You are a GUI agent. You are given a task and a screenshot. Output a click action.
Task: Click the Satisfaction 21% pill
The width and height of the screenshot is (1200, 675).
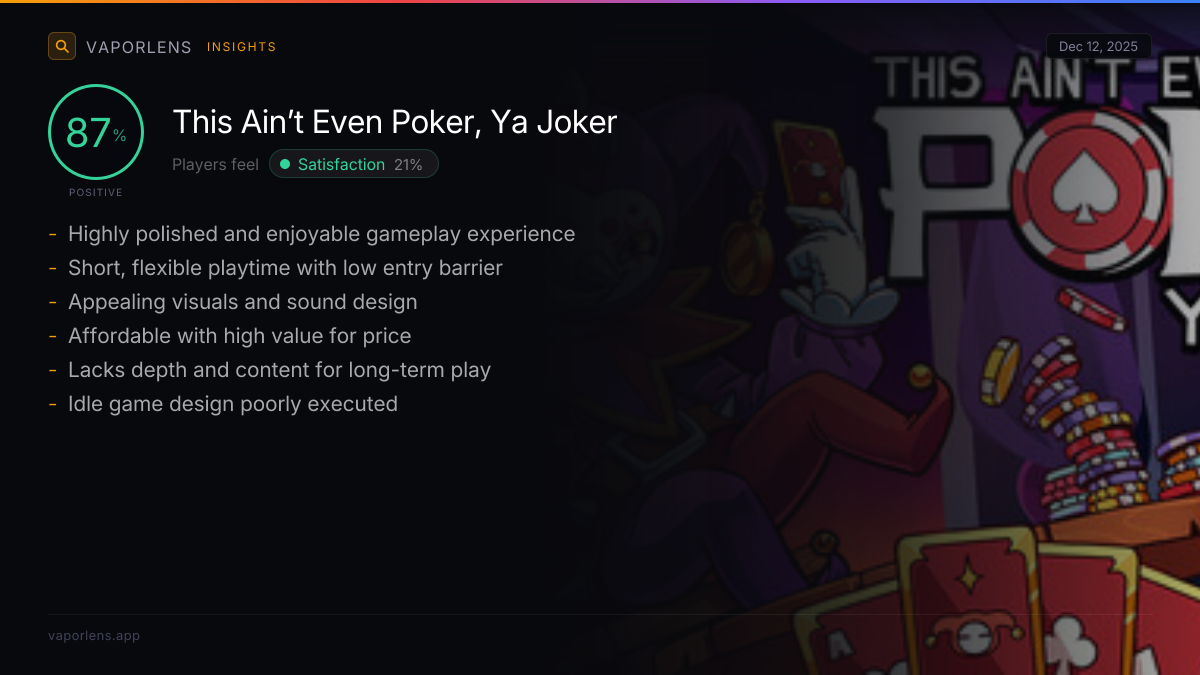[353, 164]
